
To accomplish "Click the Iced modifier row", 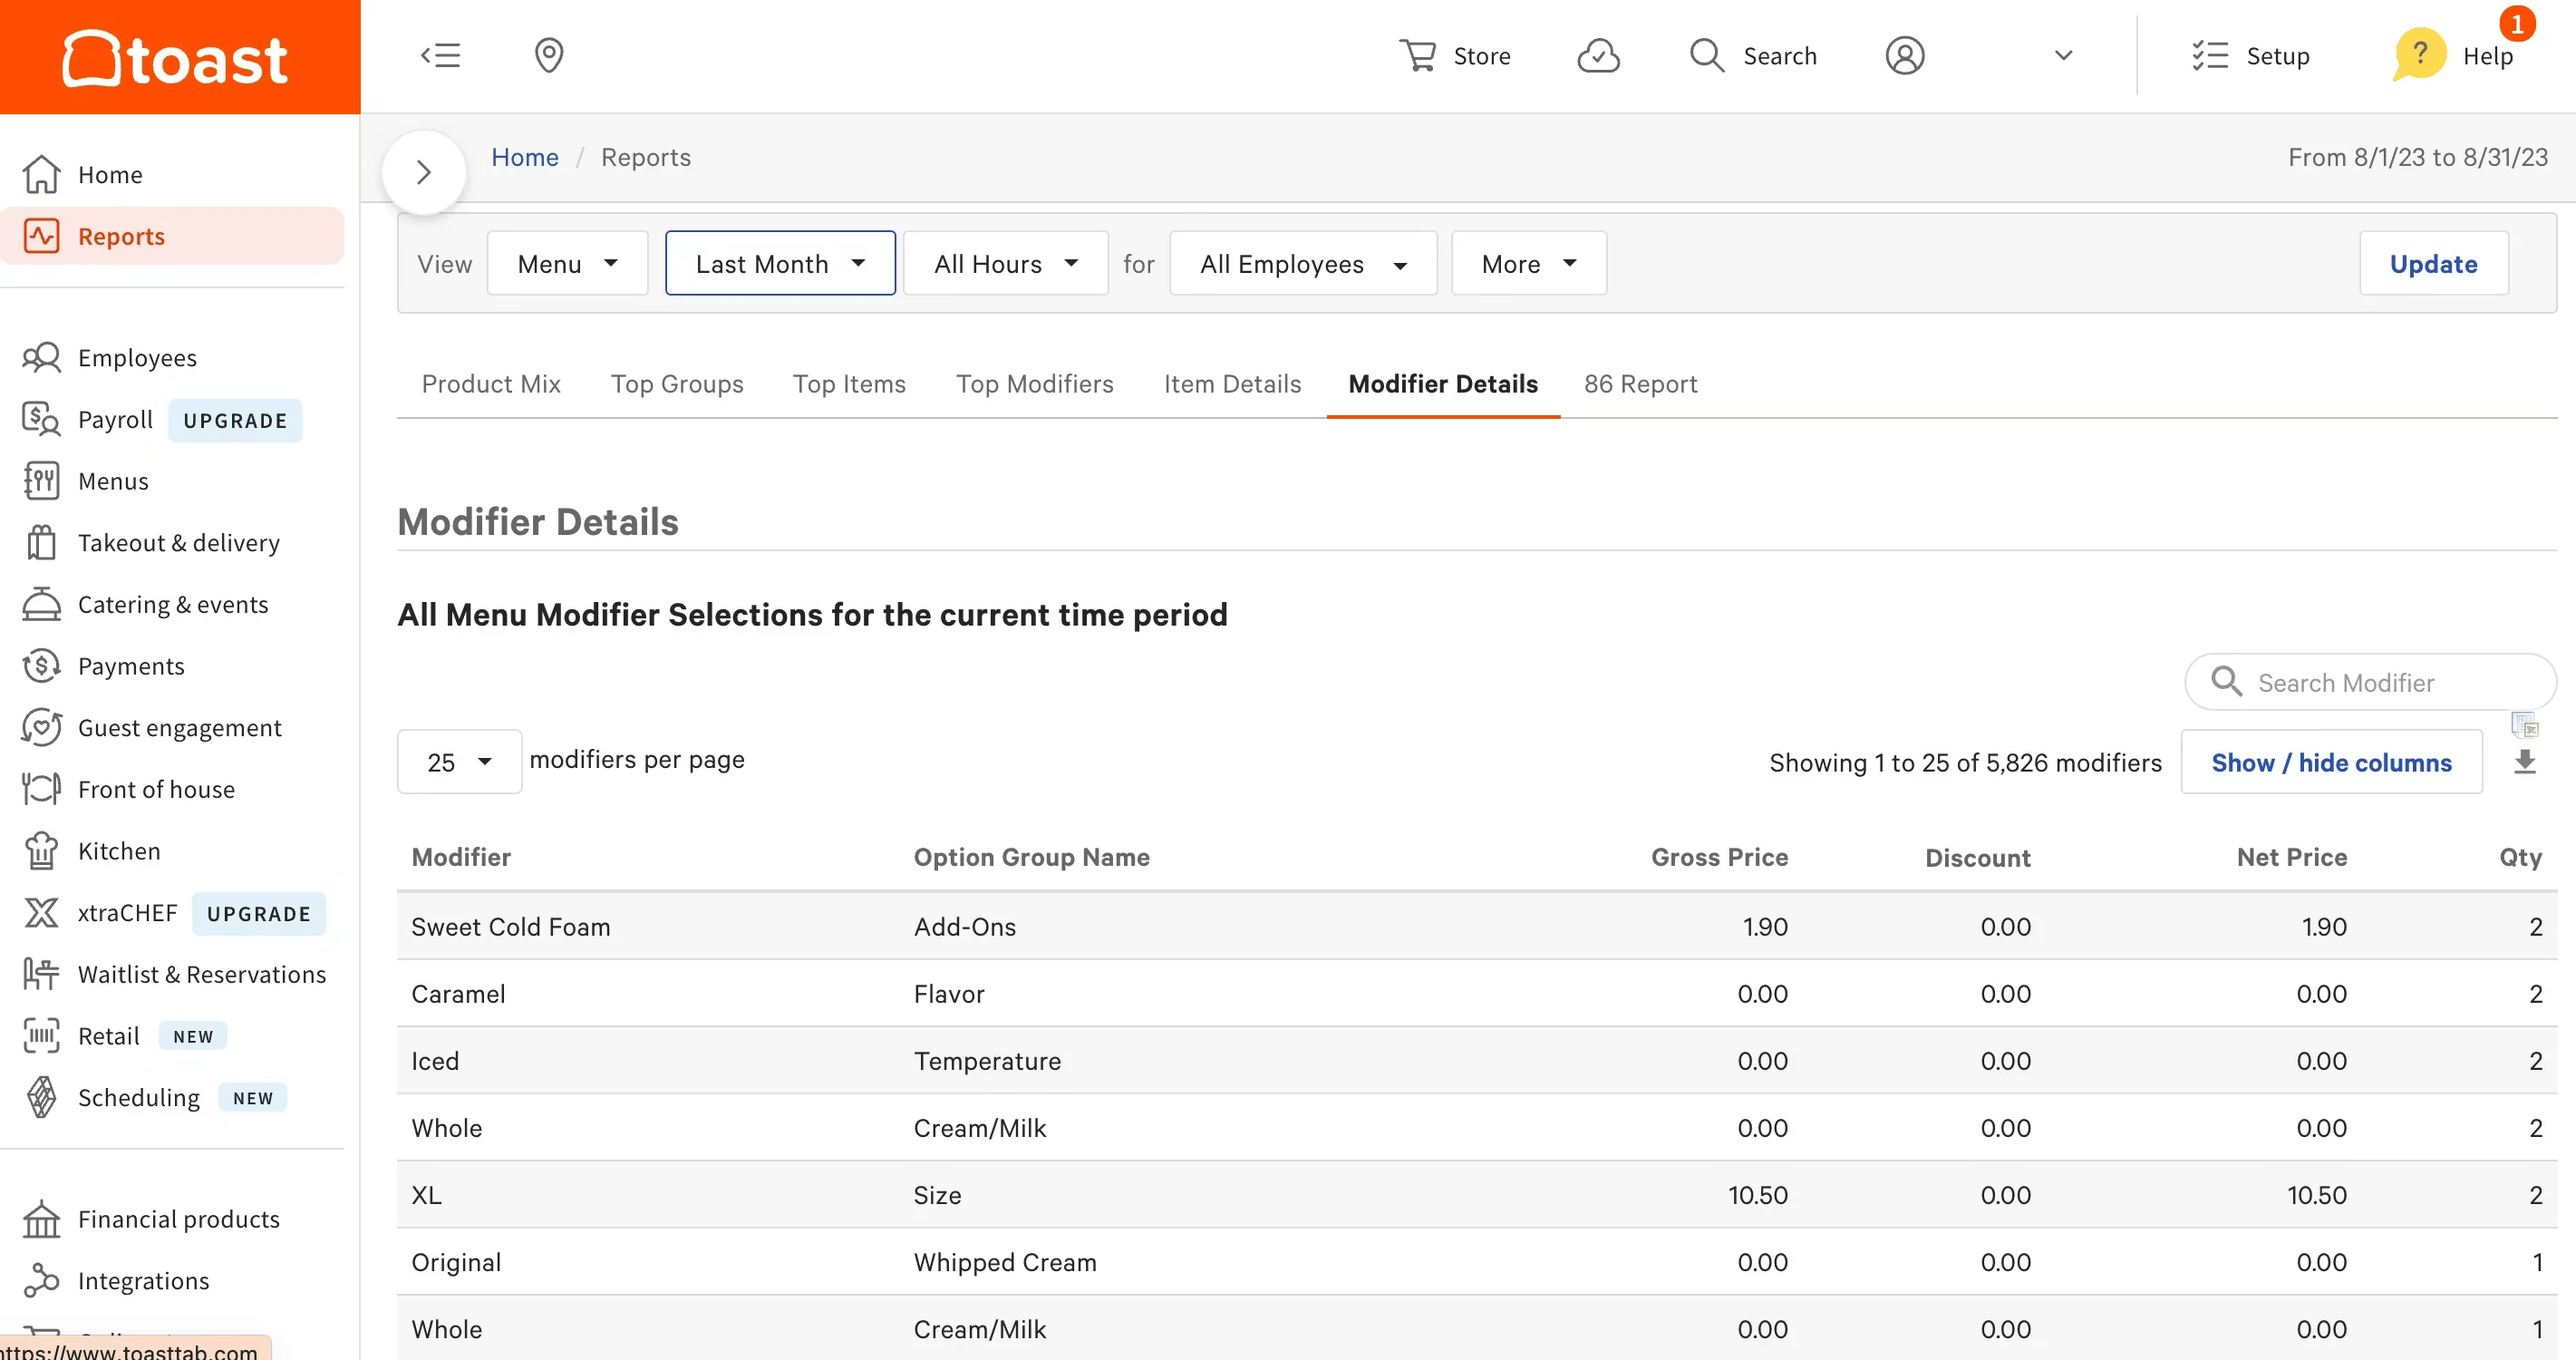I will (1476, 1060).
